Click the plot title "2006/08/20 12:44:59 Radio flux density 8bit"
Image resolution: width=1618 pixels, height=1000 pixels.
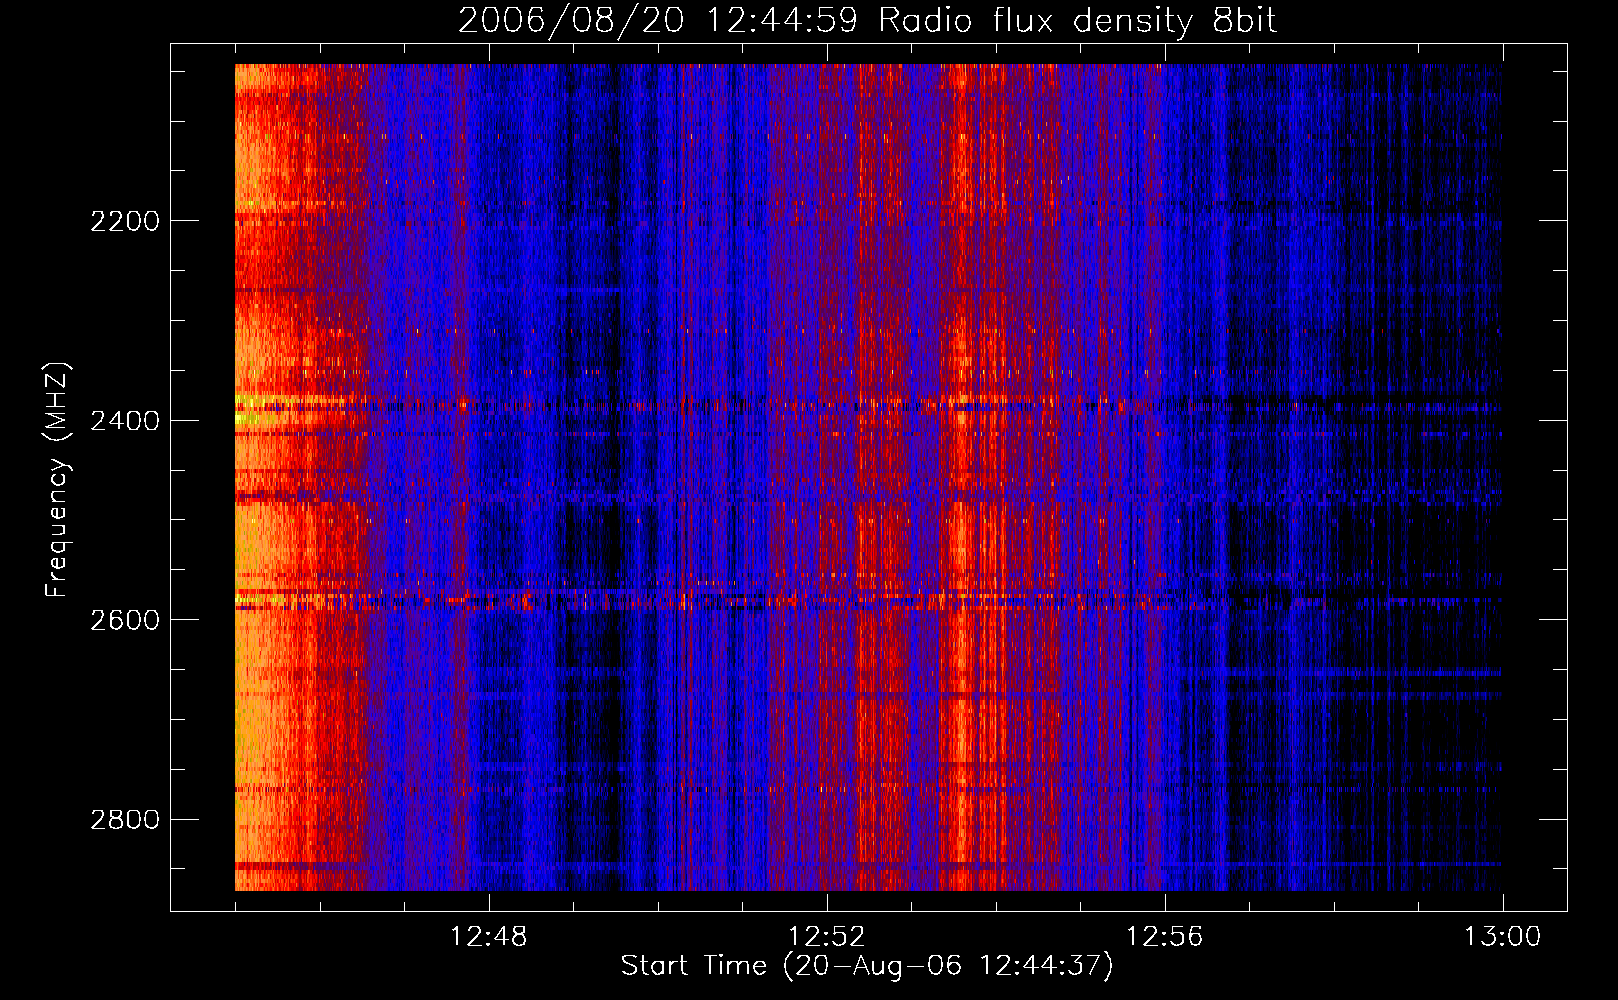pos(868,20)
